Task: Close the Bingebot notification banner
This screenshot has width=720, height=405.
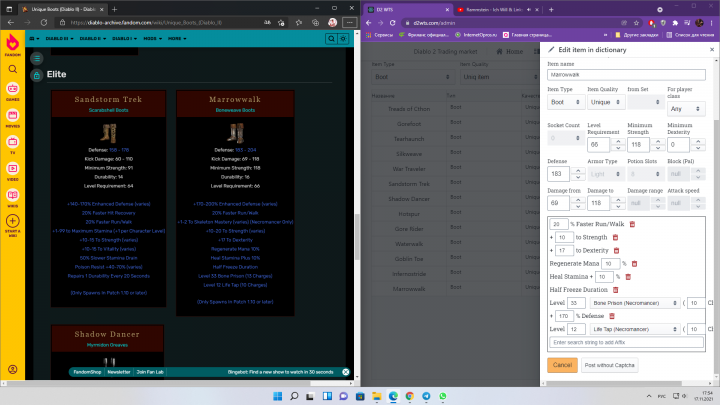Action: 346,372
